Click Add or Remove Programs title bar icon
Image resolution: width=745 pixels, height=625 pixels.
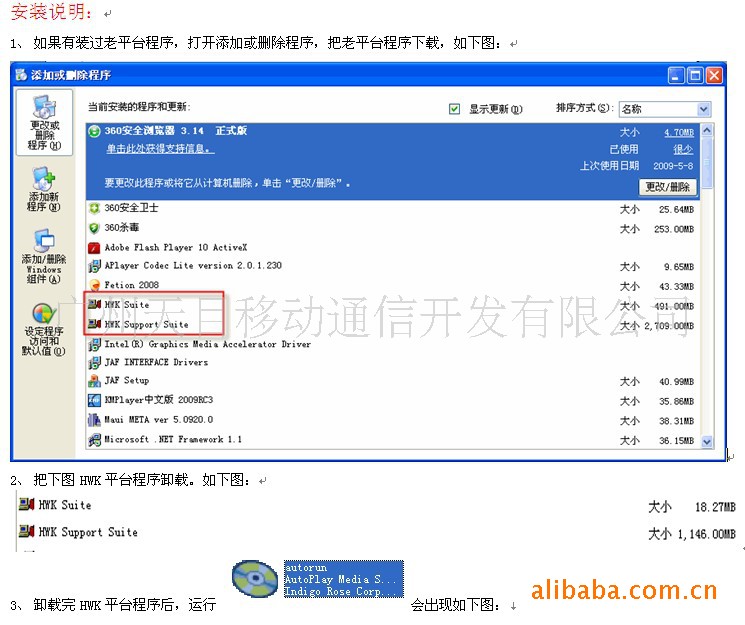[21, 75]
